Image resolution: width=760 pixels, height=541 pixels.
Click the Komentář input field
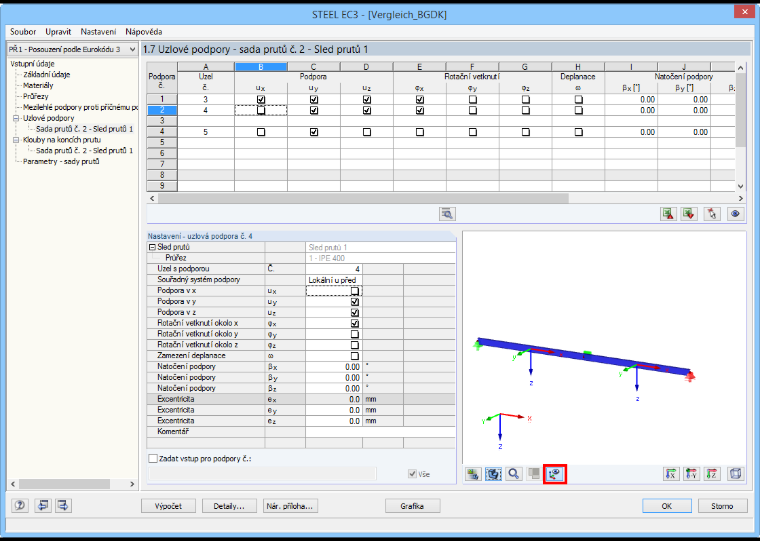(380, 431)
